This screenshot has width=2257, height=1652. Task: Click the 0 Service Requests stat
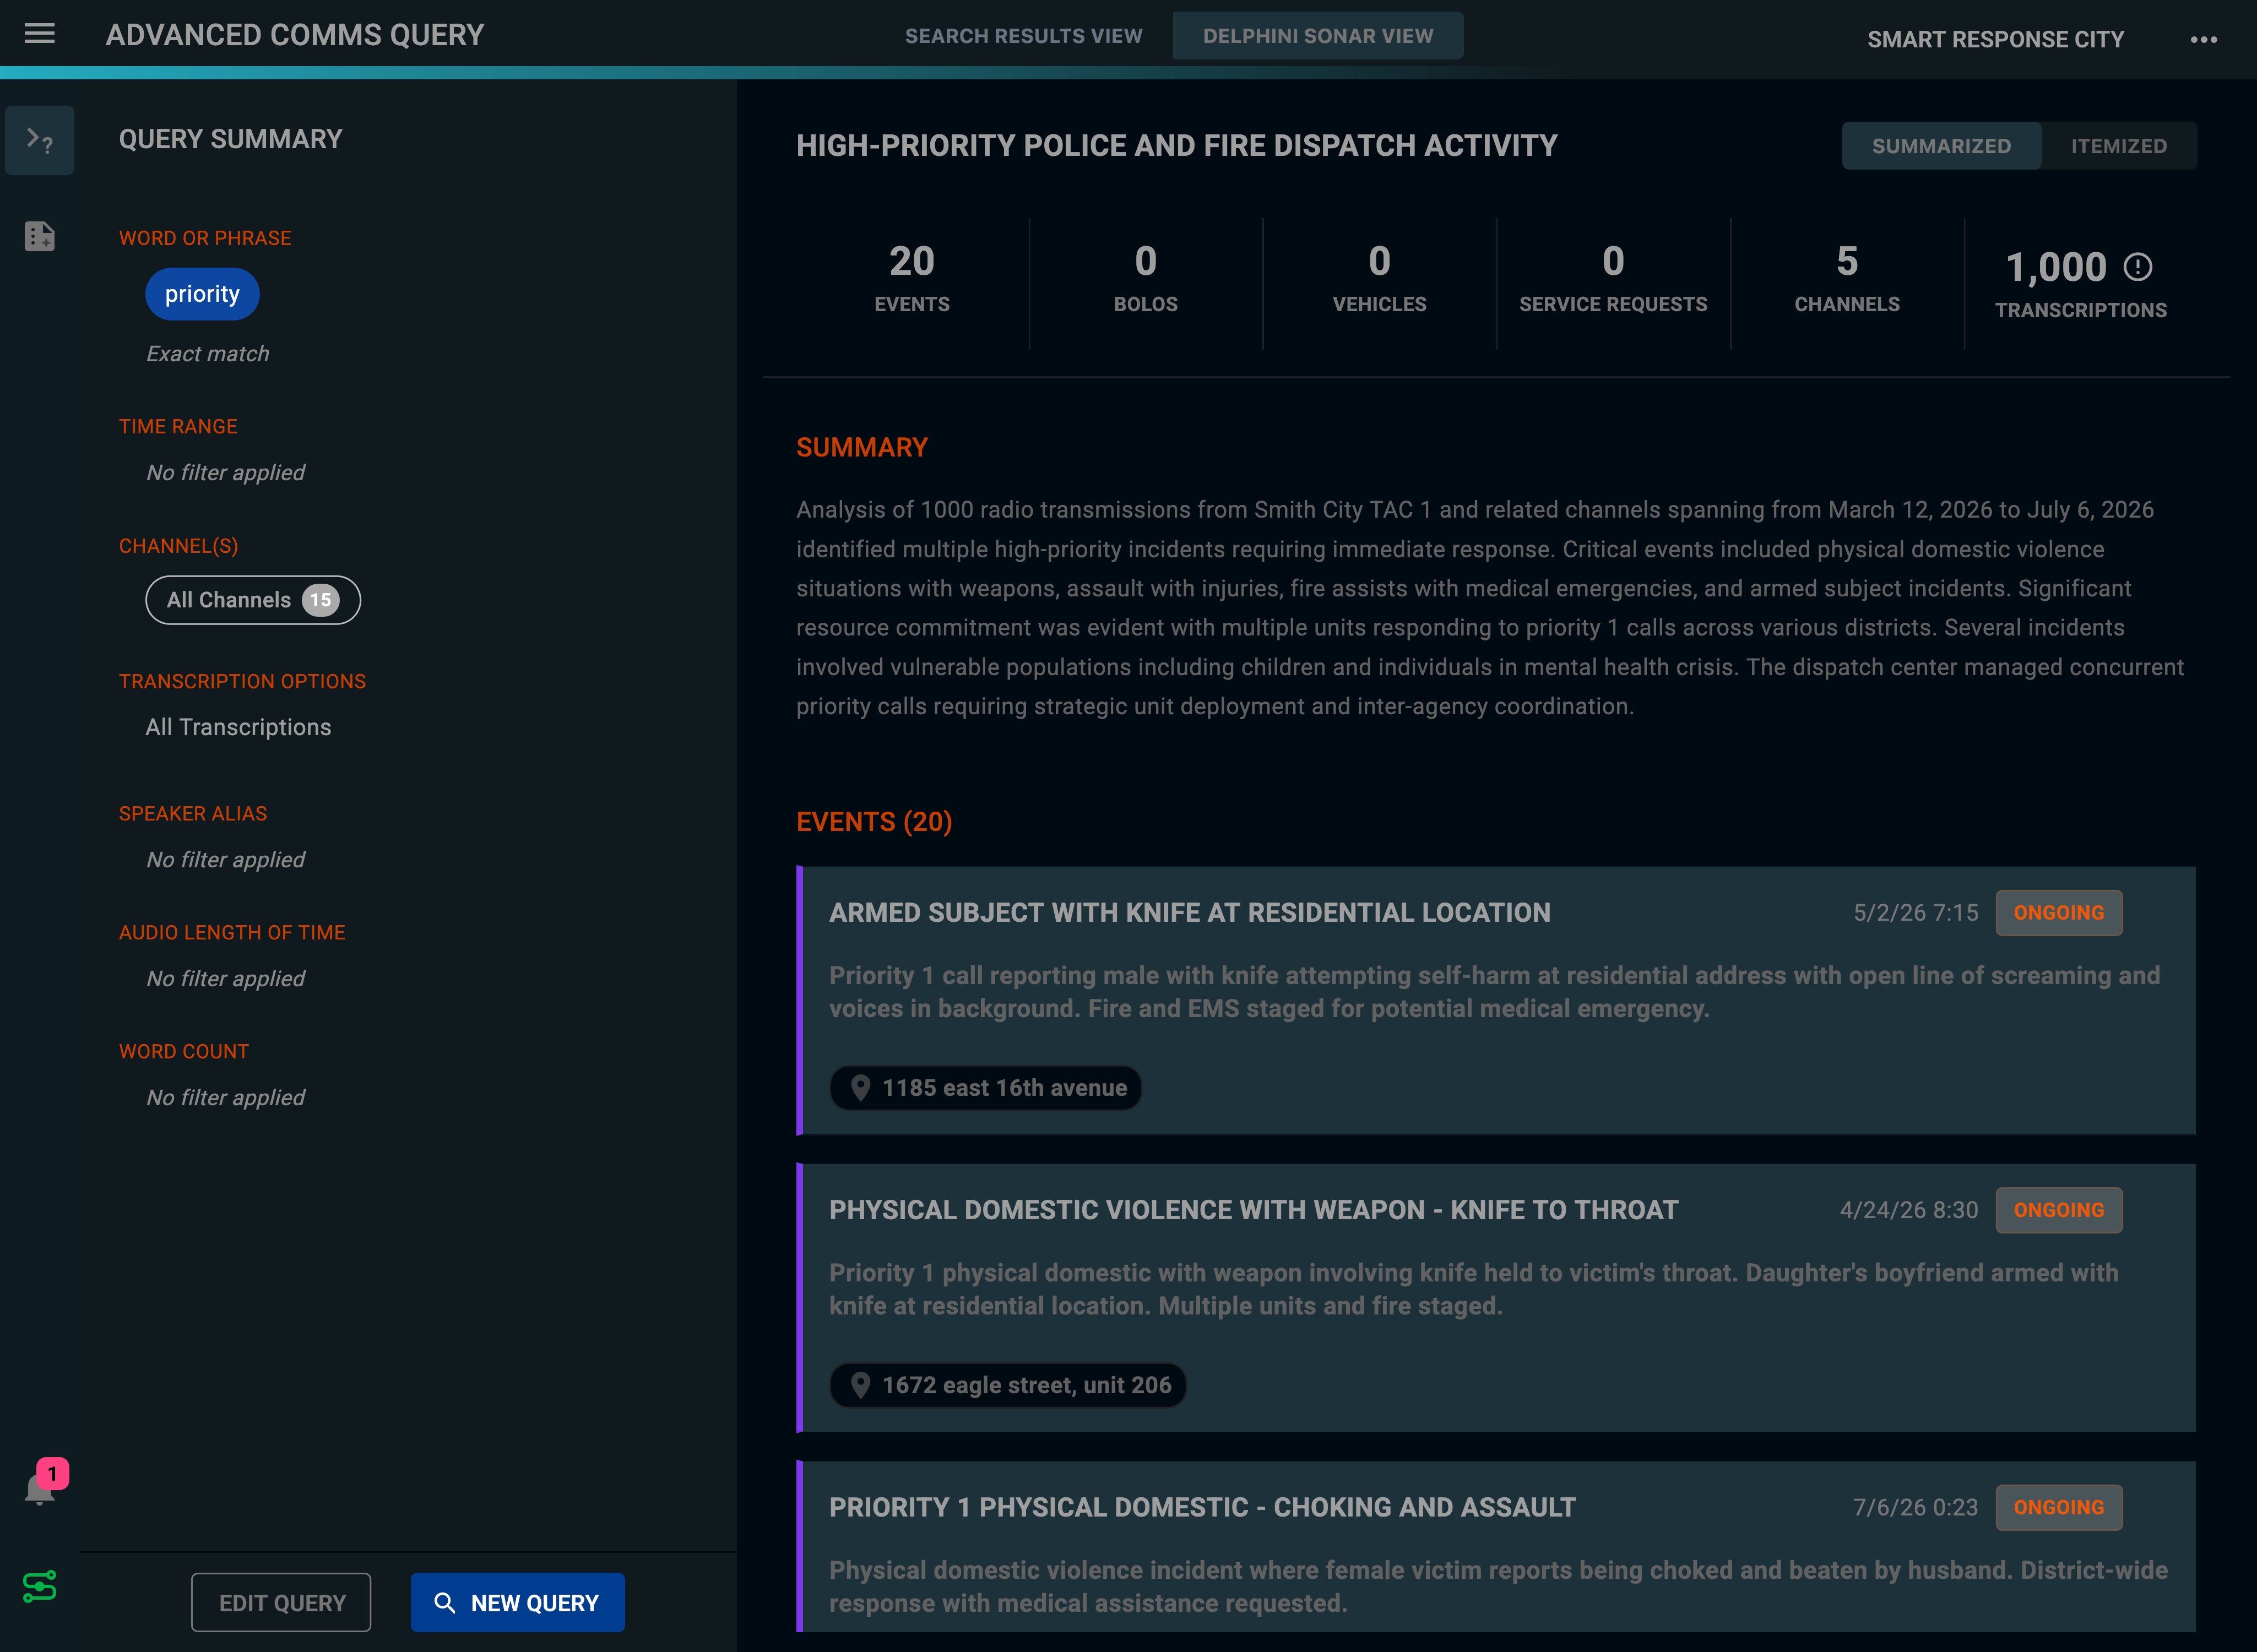(1613, 279)
